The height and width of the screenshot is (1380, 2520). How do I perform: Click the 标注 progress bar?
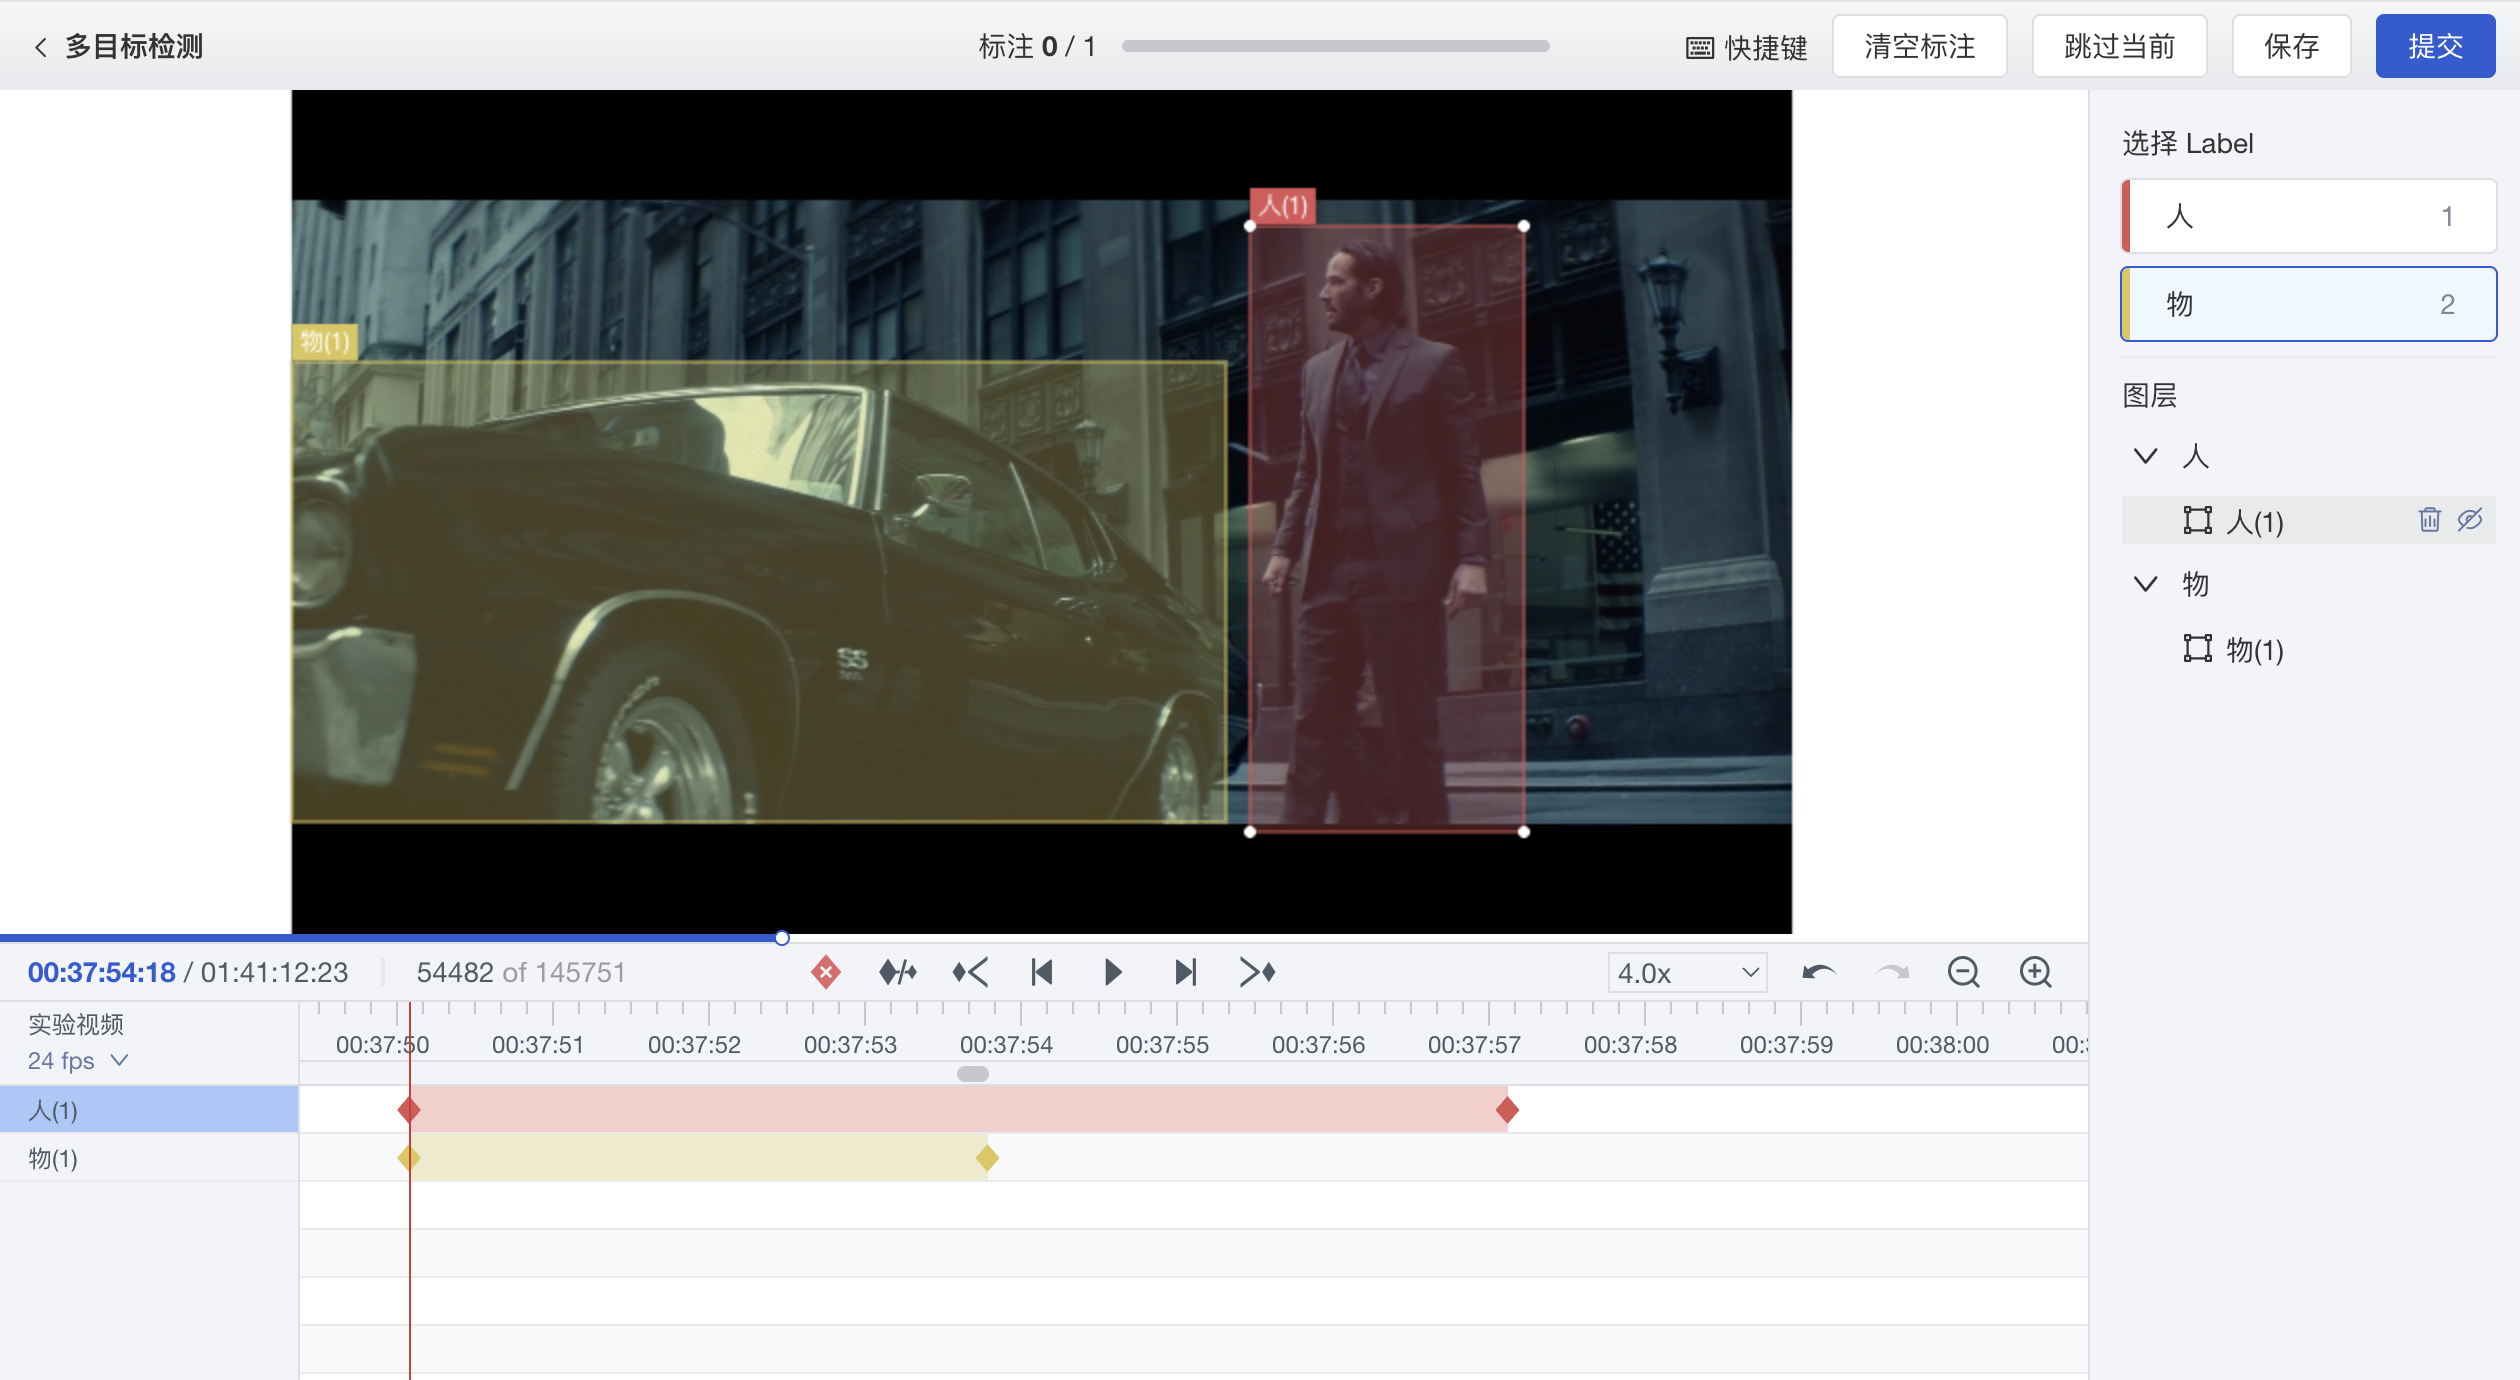(x=1336, y=46)
